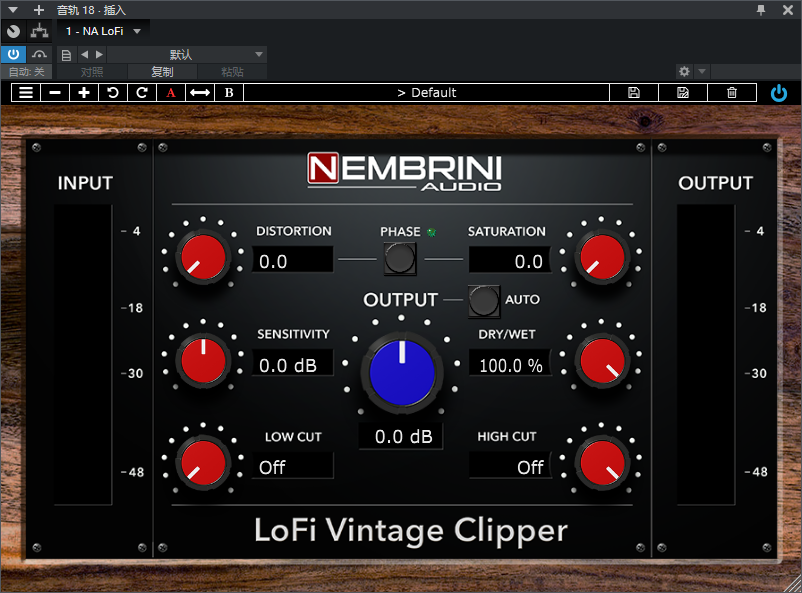Toggle the PHASE invert button
Viewport: 802px width, 593px height.
click(x=400, y=258)
